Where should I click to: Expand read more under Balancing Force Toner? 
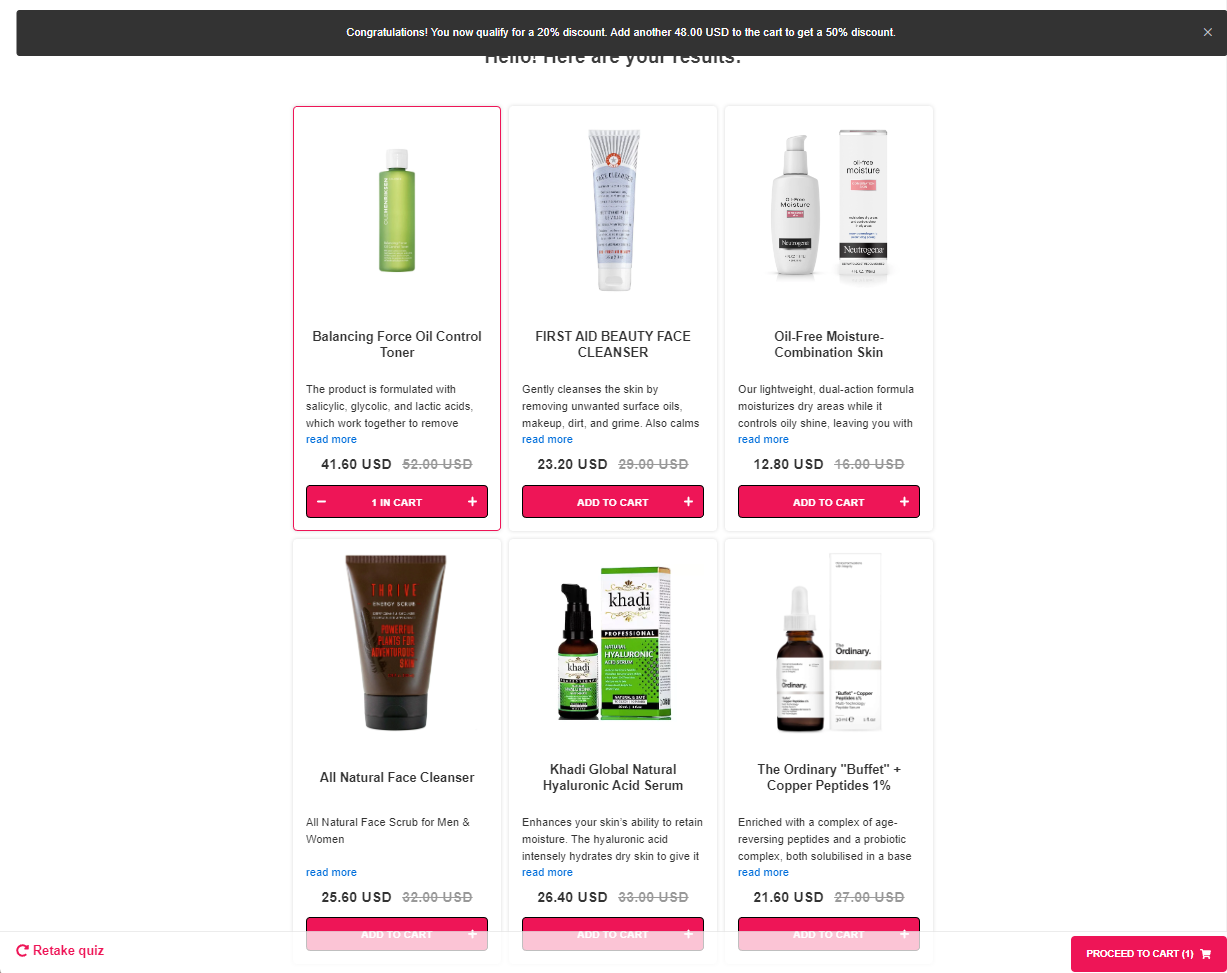pyautogui.click(x=331, y=440)
